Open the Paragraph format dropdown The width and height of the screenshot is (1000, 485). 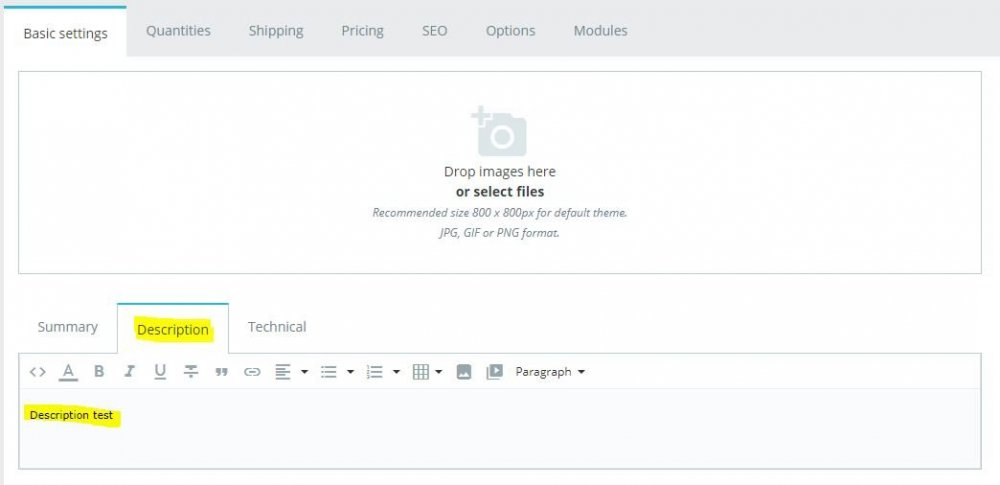tap(550, 371)
